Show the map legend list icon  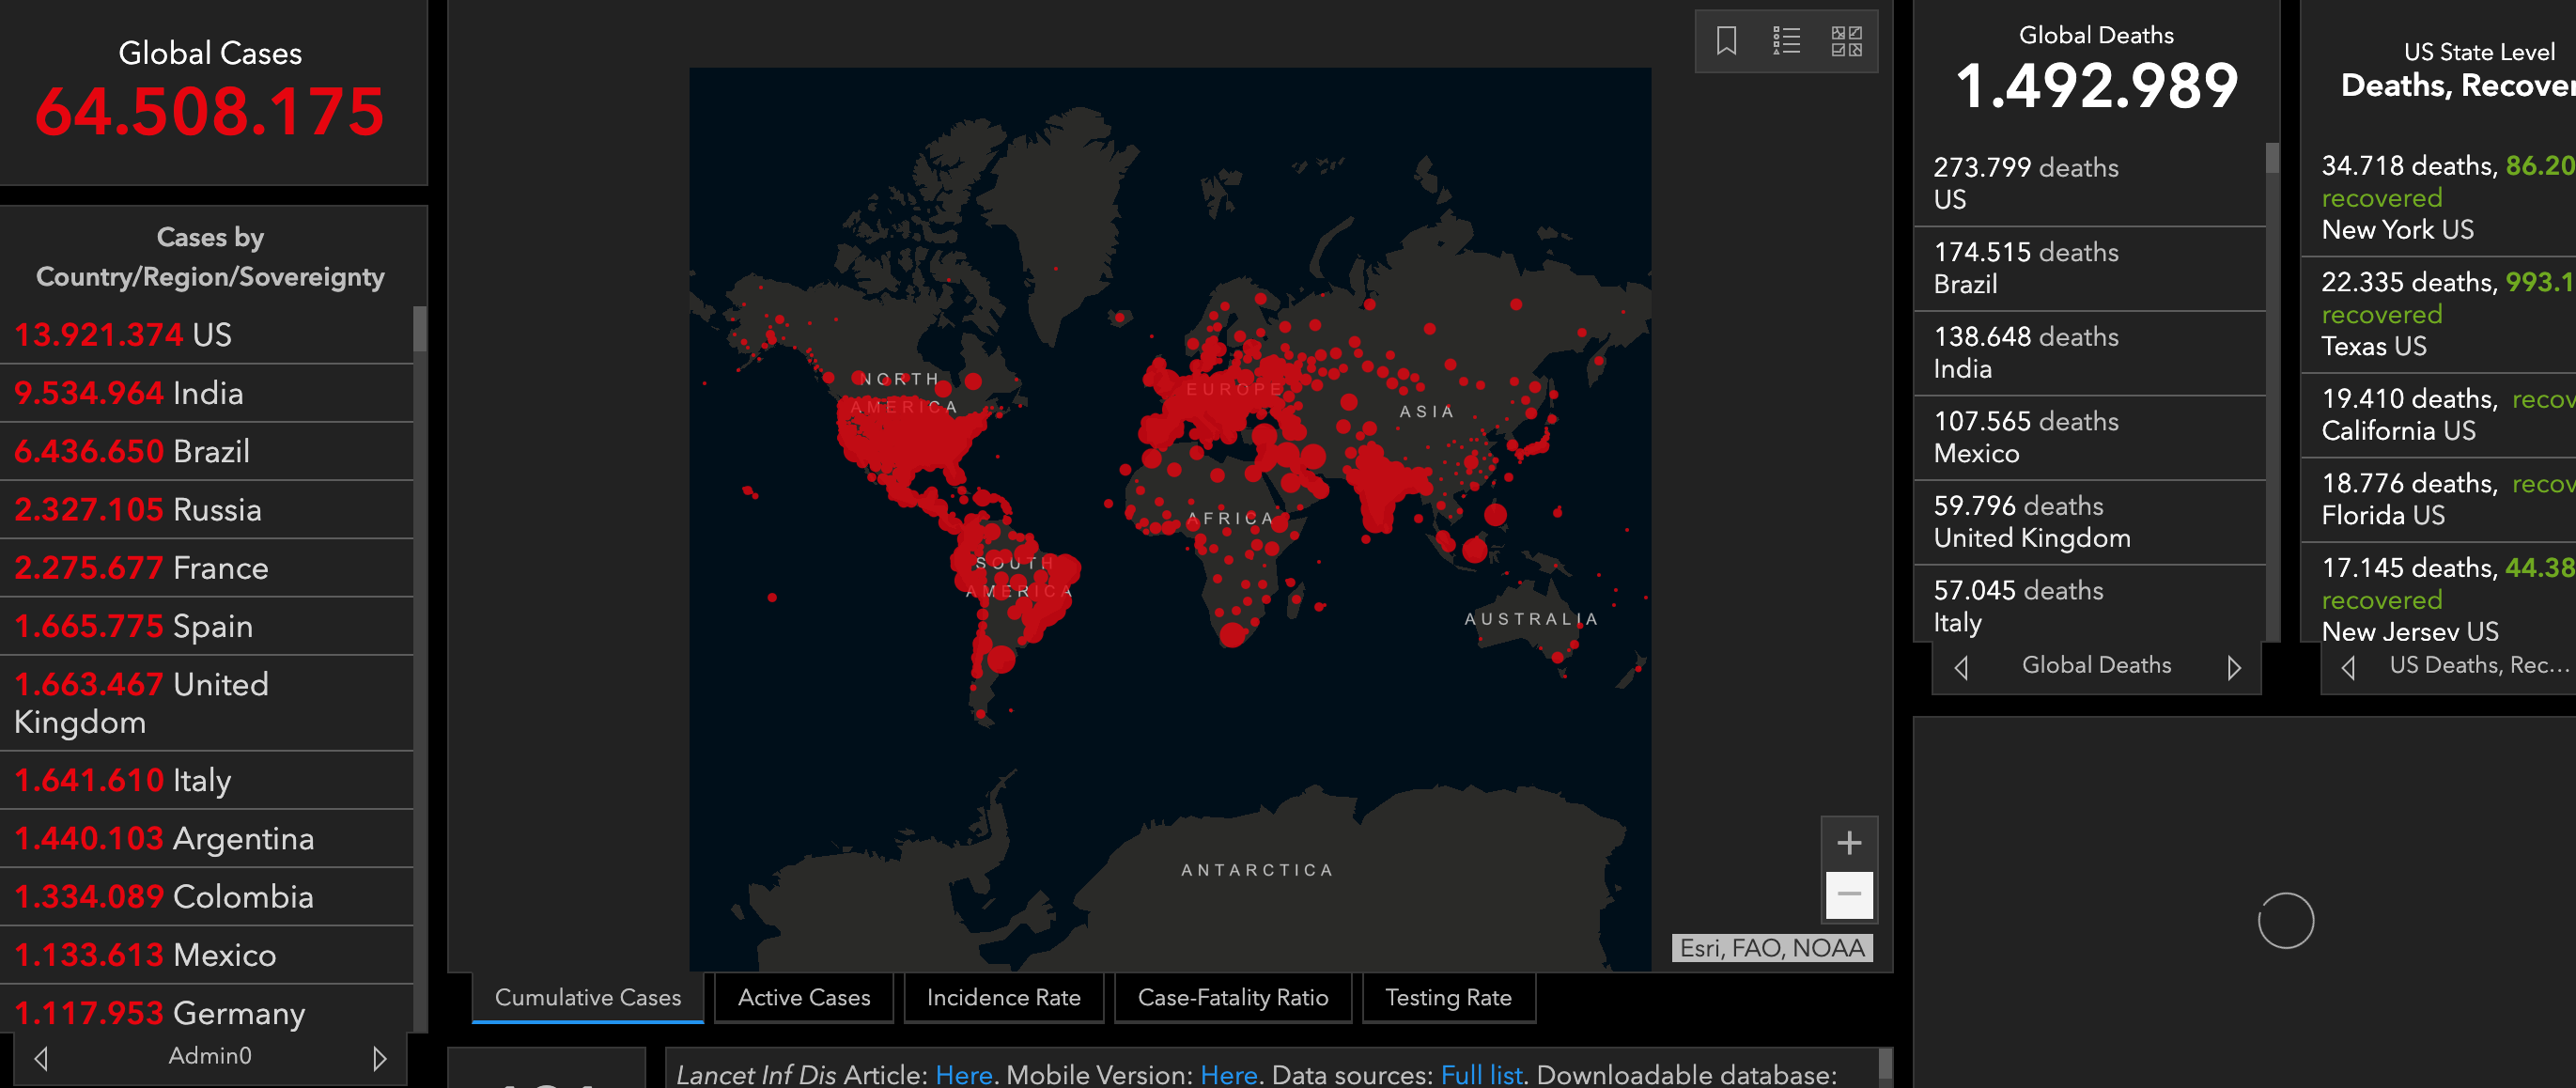point(1786,41)
